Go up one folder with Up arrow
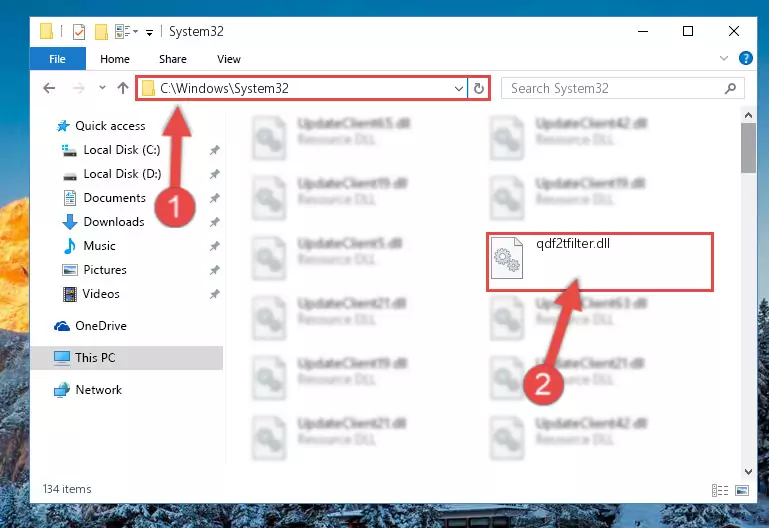 pos(123,88)
